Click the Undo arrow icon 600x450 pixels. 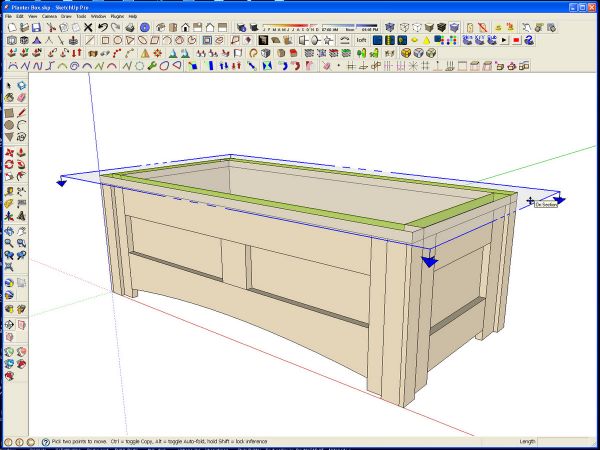pos(102,27)
